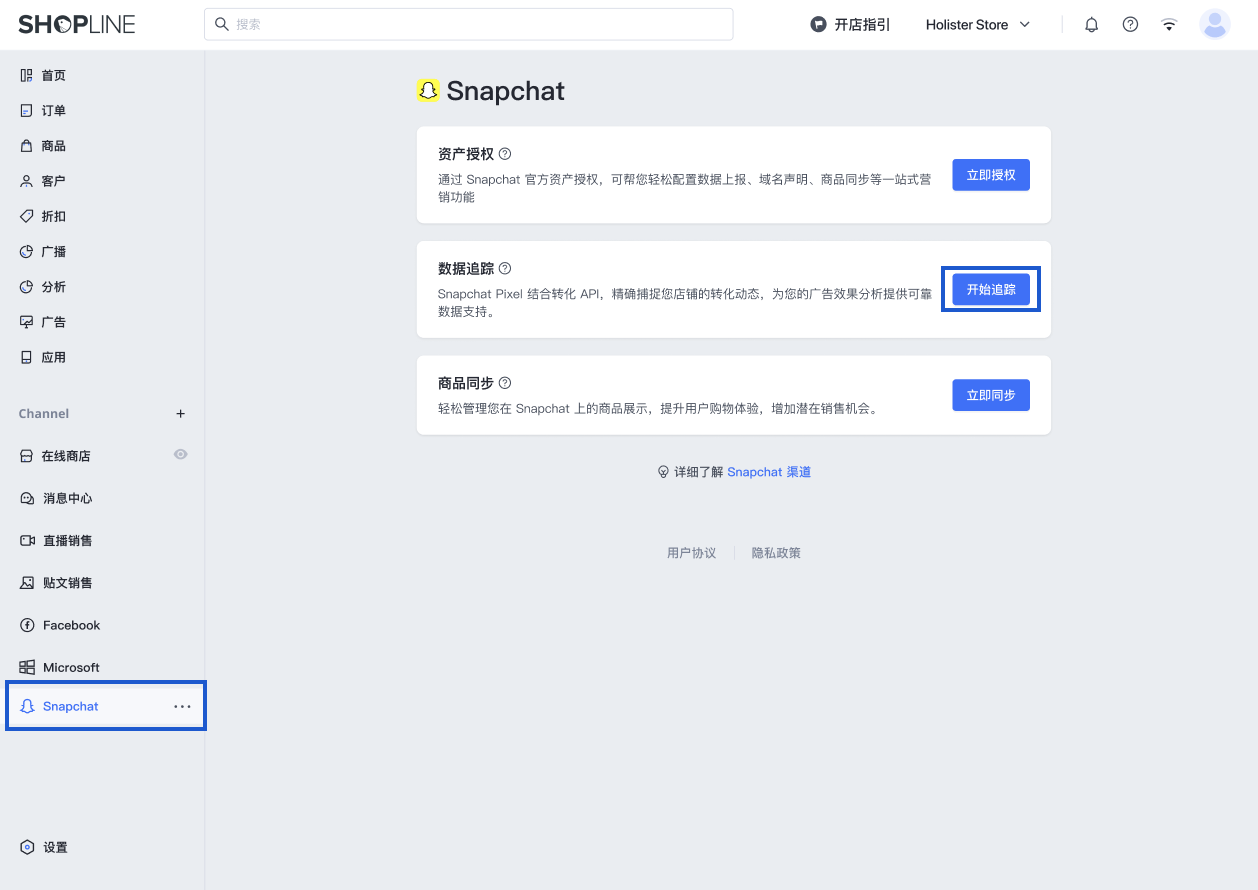
Task: Click the 折扣 tag icon
Action: tap(27, 216)
